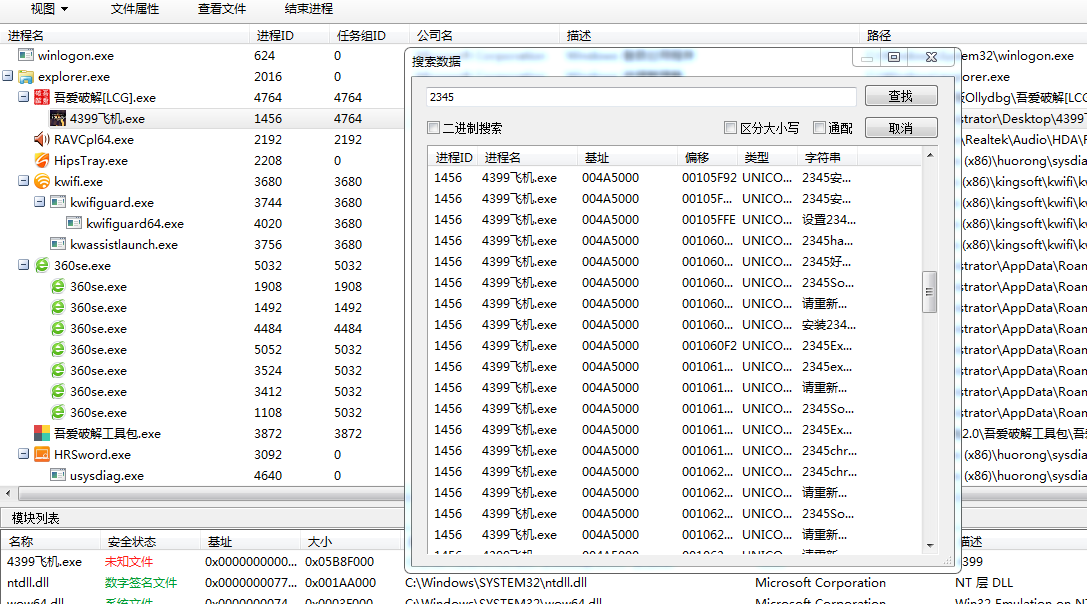The image size is (1087, 604).
Task: Sort module list by 大小 column
Action: pos(352,542)
